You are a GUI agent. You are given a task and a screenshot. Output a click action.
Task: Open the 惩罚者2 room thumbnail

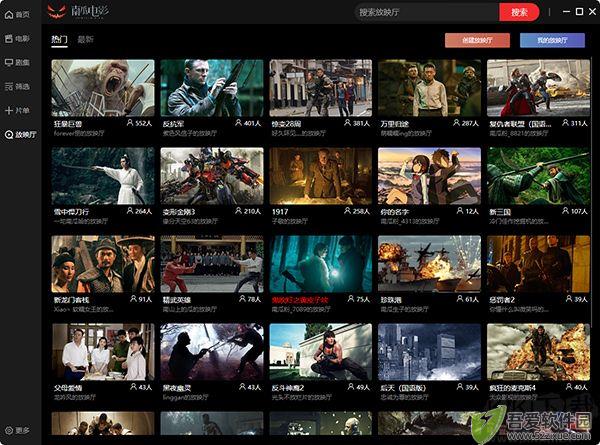(538, 264)
